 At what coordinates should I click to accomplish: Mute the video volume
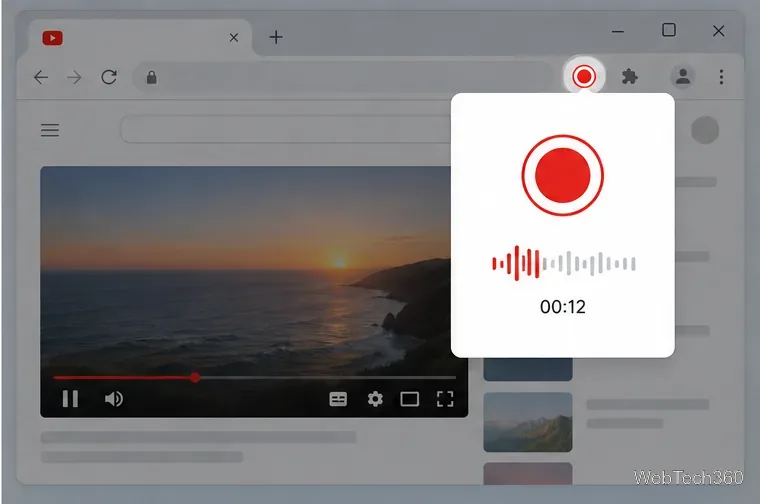click(x=114, y=399)
